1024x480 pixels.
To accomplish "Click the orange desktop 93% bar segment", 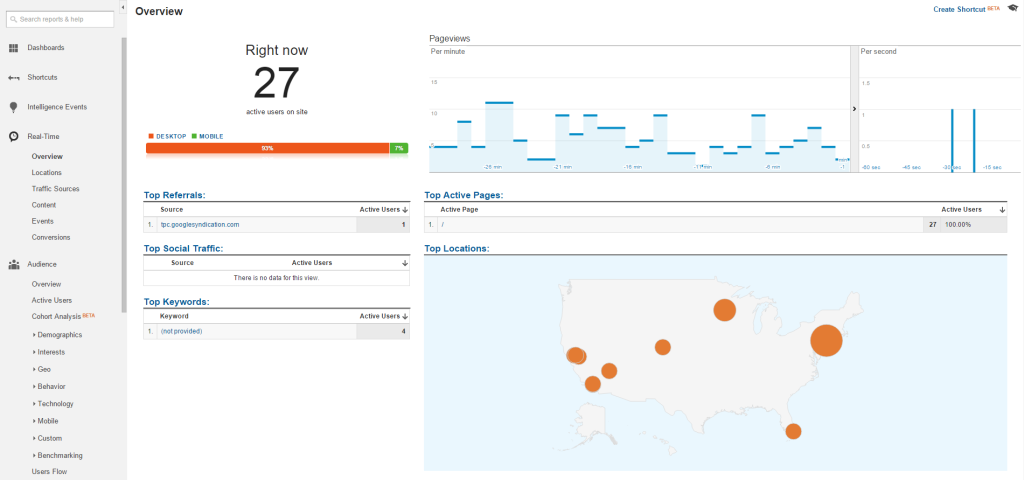I will pyautogui.click(x=268, y=148).
